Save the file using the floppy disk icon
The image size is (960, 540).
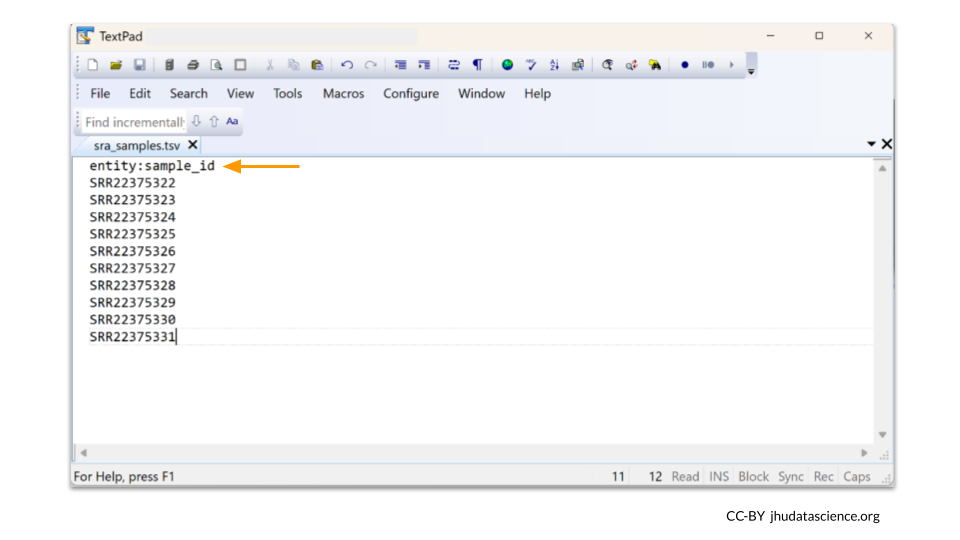coord(139,65)
